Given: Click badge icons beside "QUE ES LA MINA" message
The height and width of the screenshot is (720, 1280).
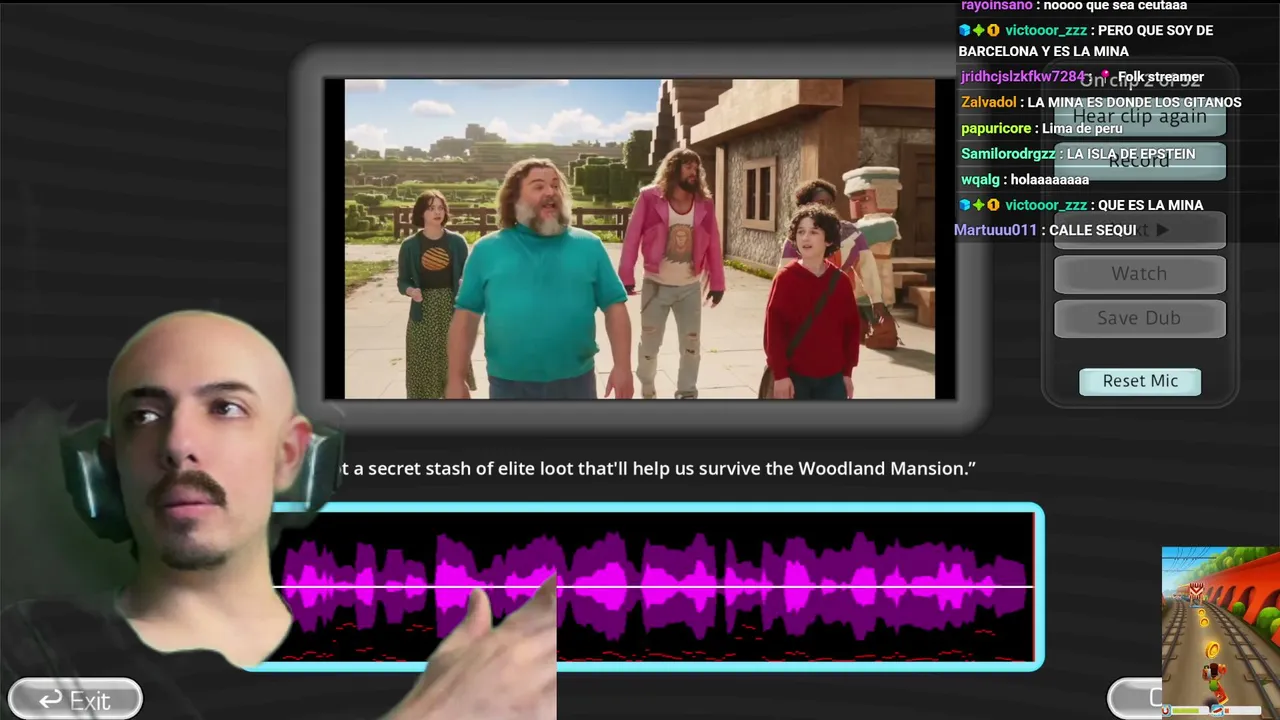Looking at the screenshot, I should point(979,205).
